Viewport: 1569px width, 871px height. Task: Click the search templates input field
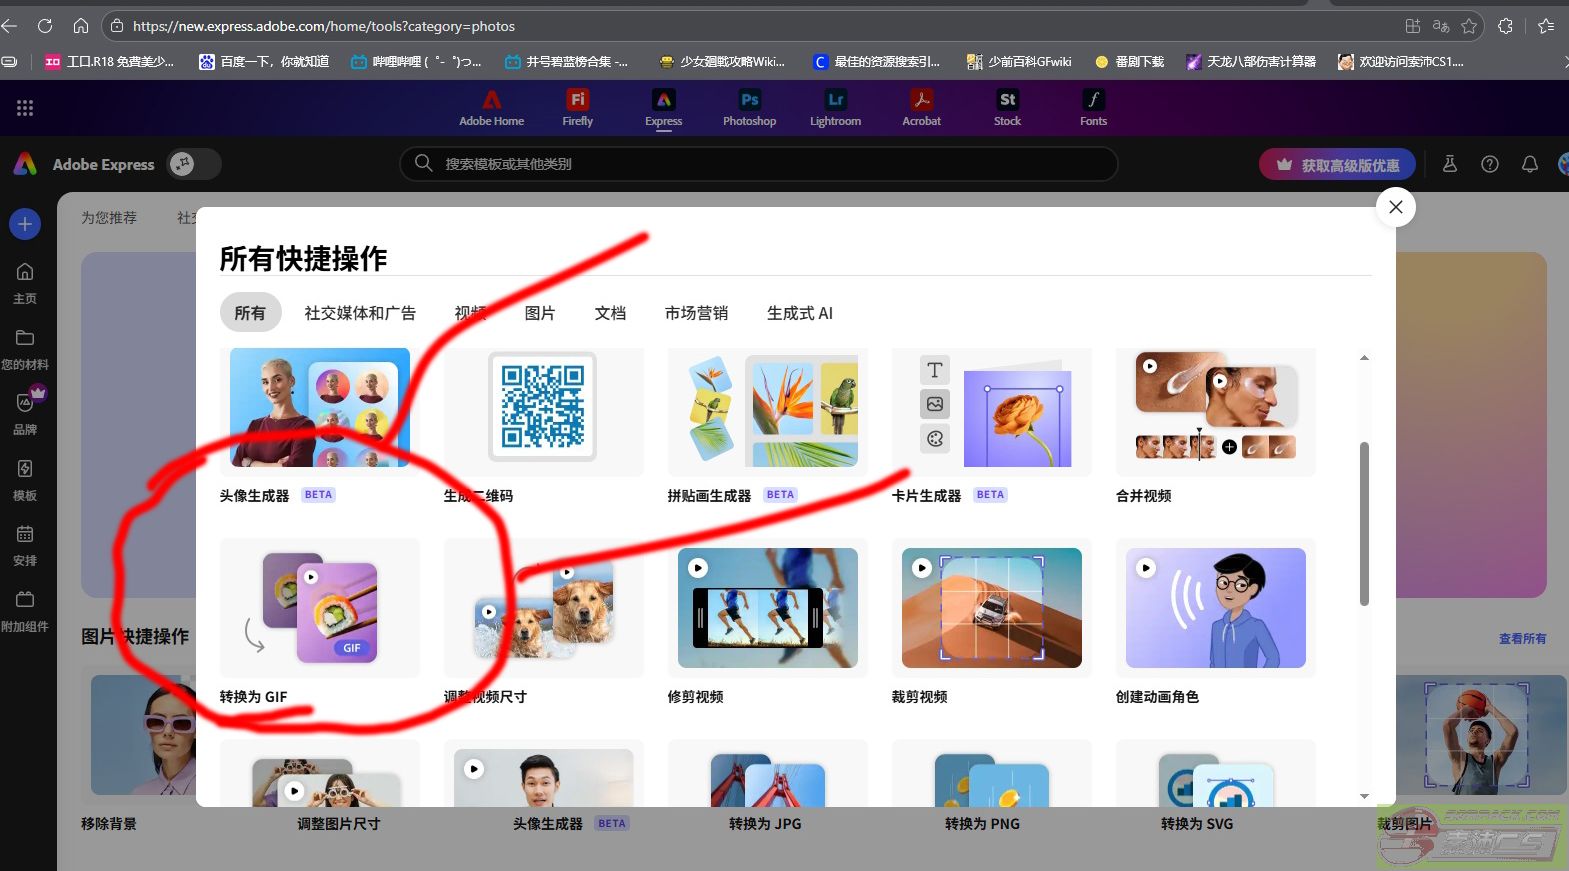(x=760, y=164)
